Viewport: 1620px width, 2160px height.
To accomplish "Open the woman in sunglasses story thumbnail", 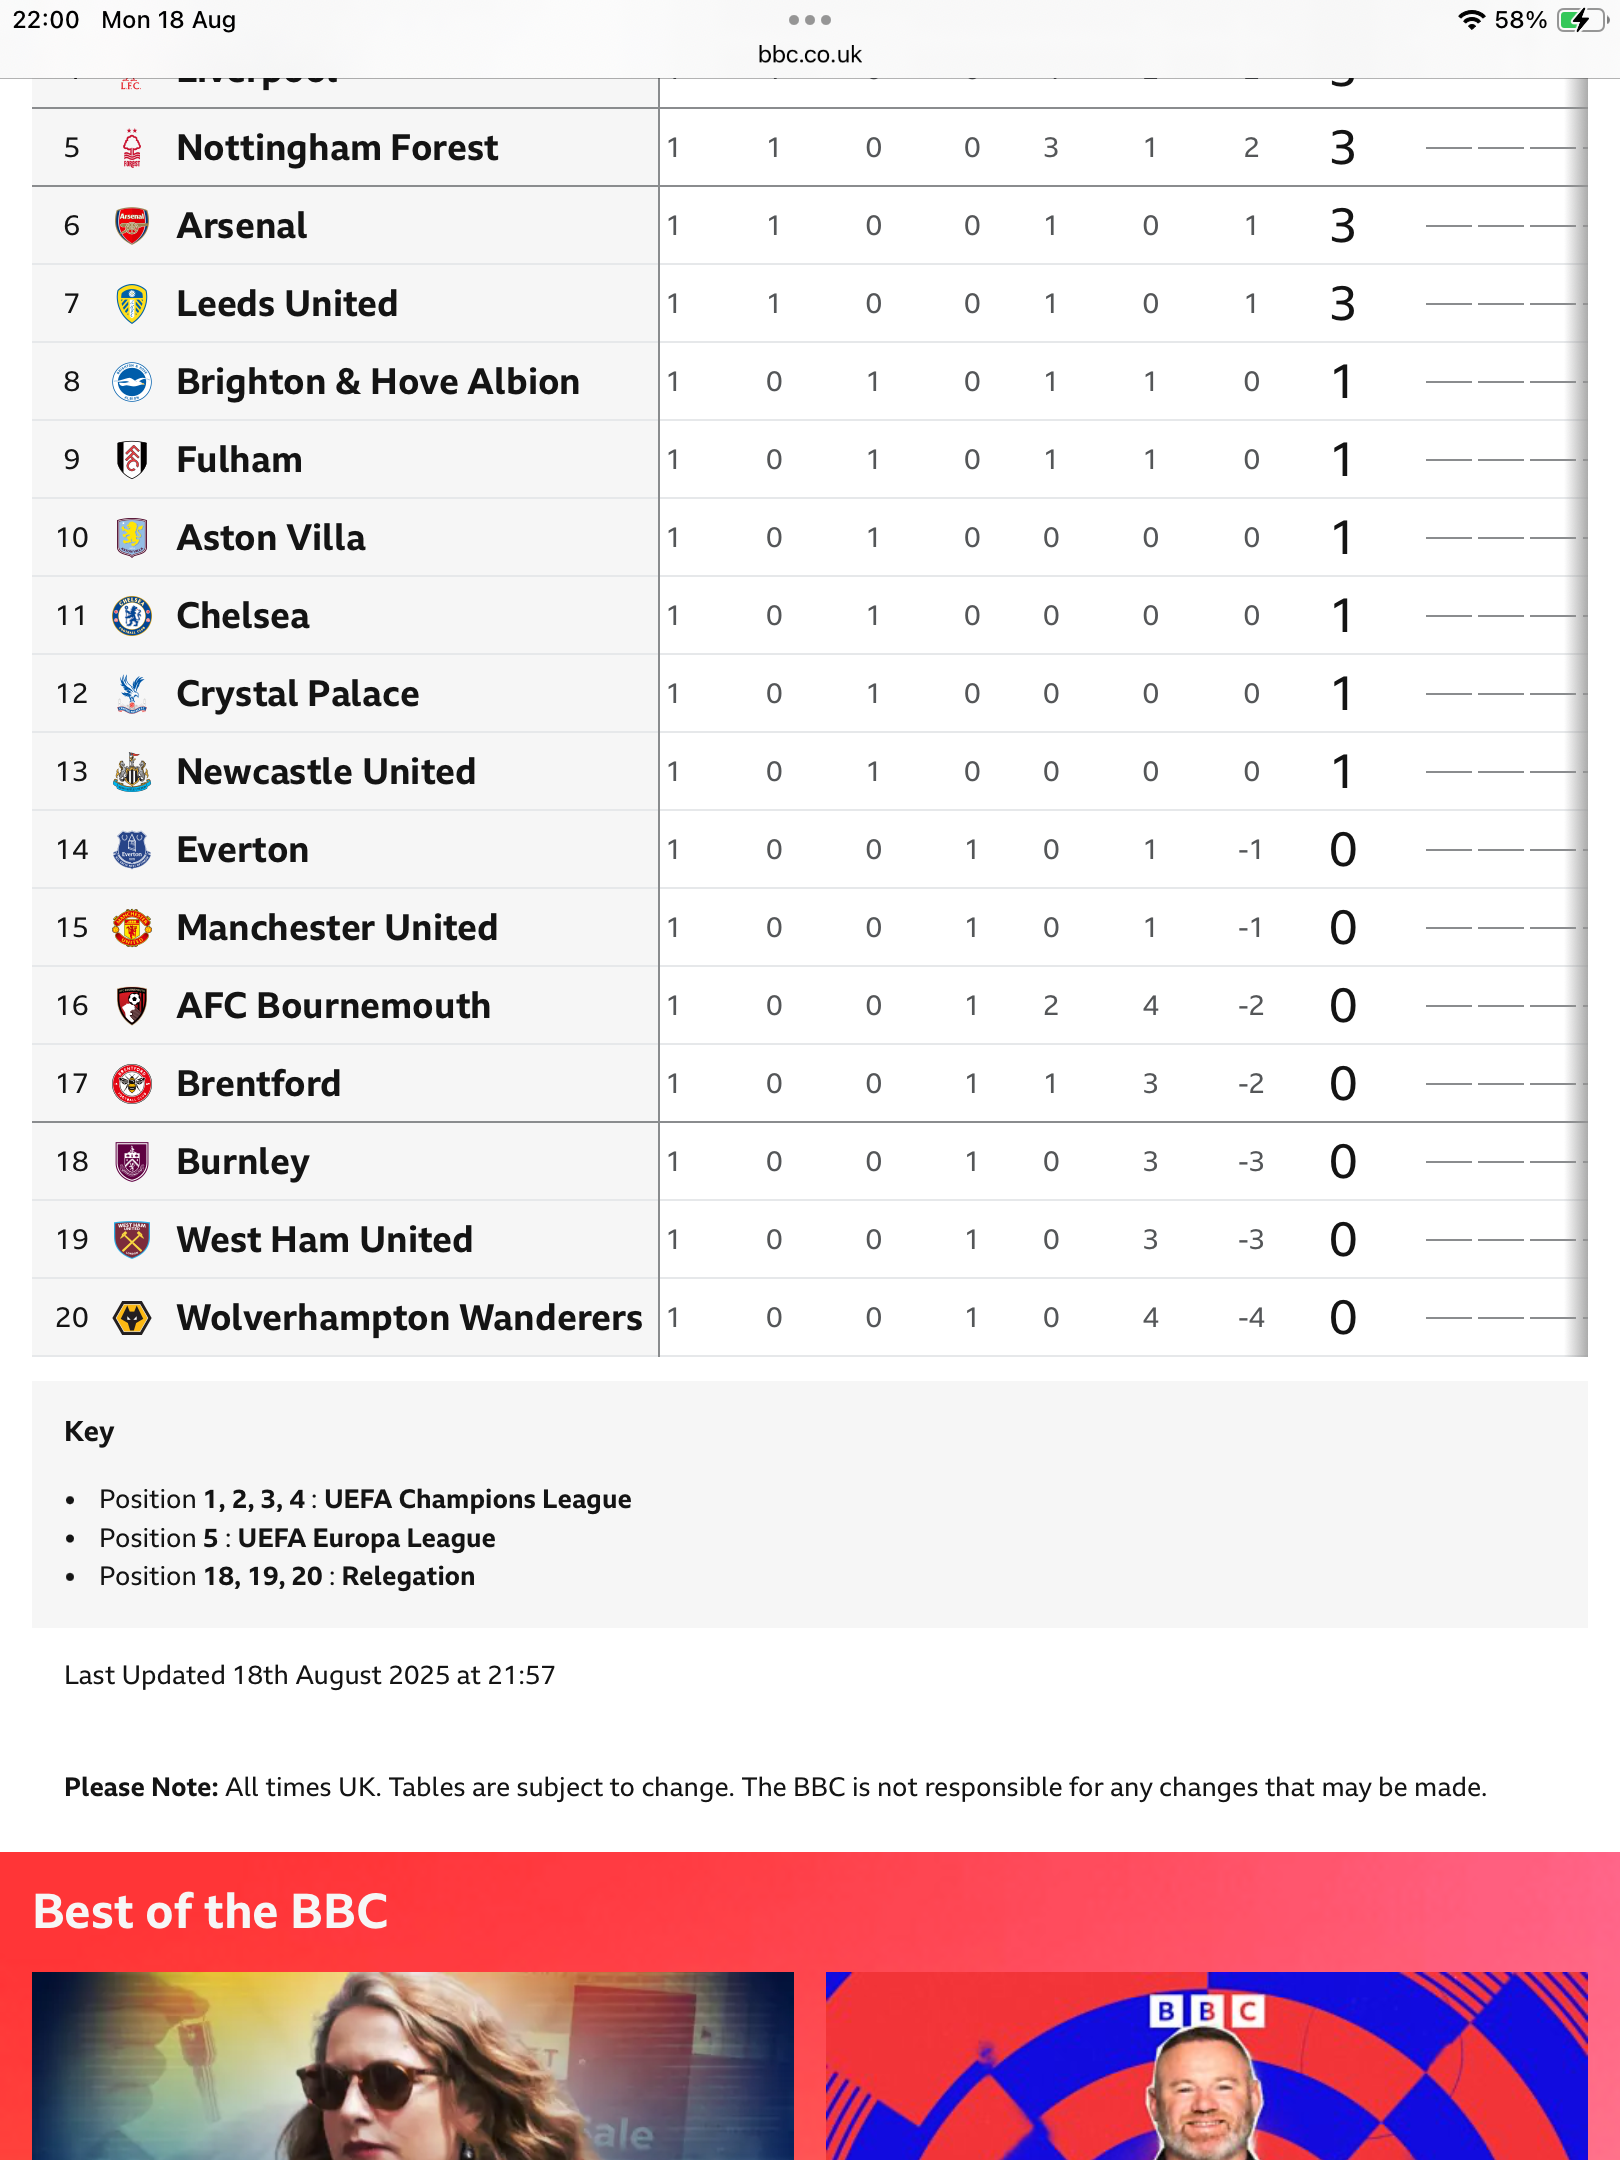I will click(x=412, y=2065).
